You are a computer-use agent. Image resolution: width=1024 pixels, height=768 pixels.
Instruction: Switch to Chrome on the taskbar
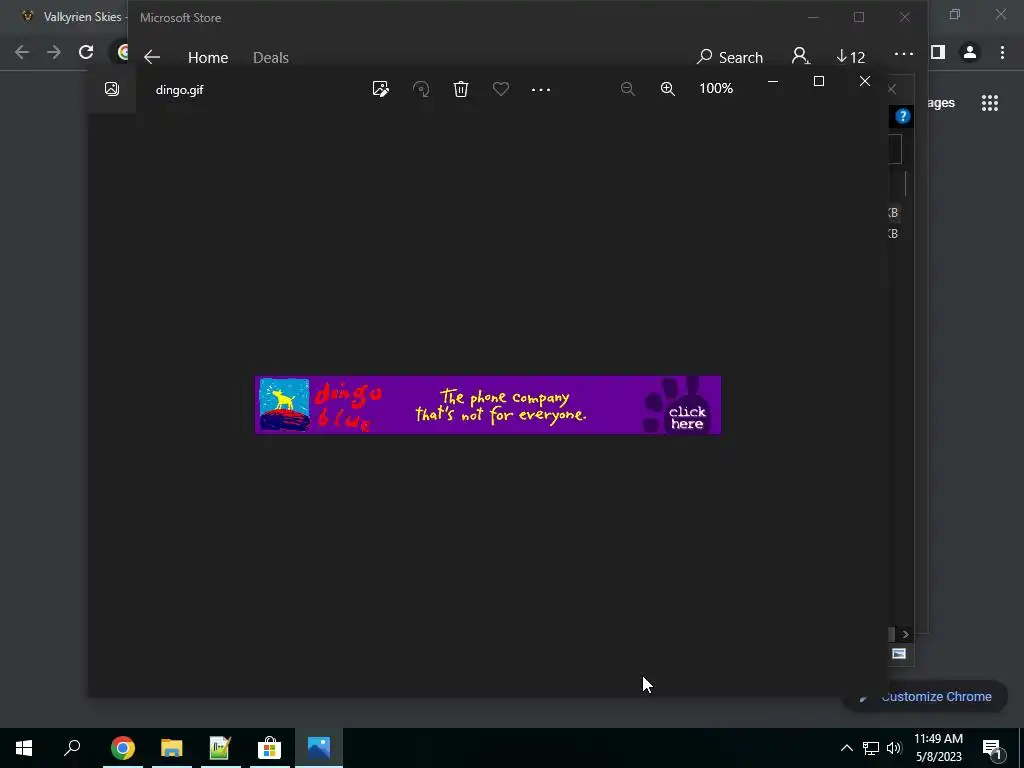coord(122,748)
